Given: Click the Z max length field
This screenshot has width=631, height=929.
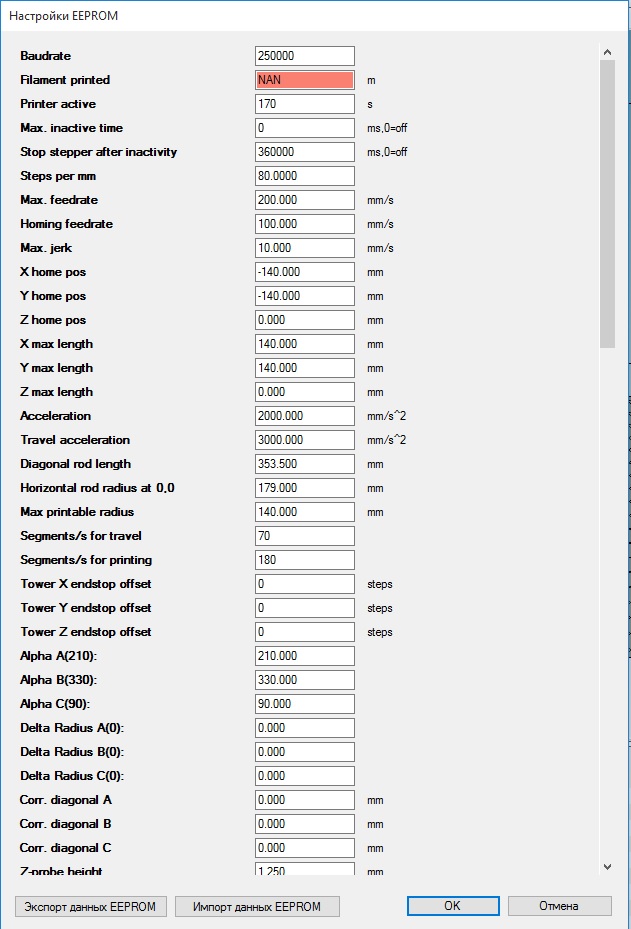Looking at the screenshot, I should pos(305,392).
